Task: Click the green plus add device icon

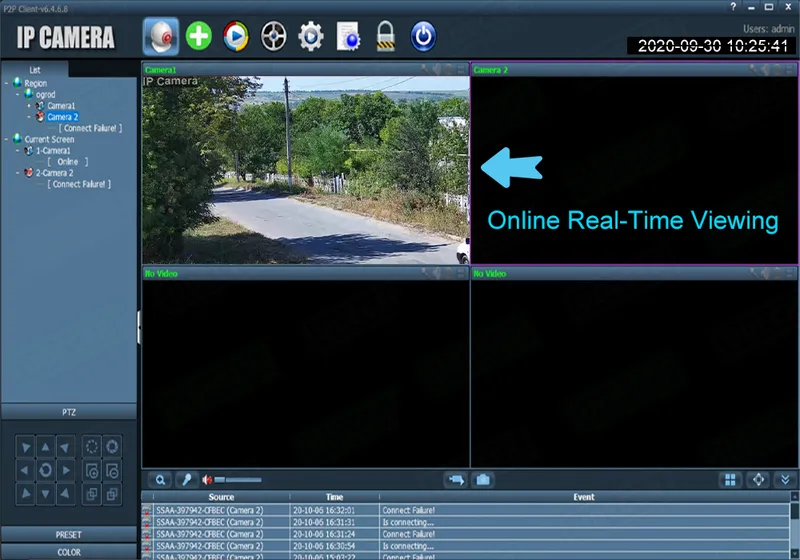Action: tap(198, 36)
